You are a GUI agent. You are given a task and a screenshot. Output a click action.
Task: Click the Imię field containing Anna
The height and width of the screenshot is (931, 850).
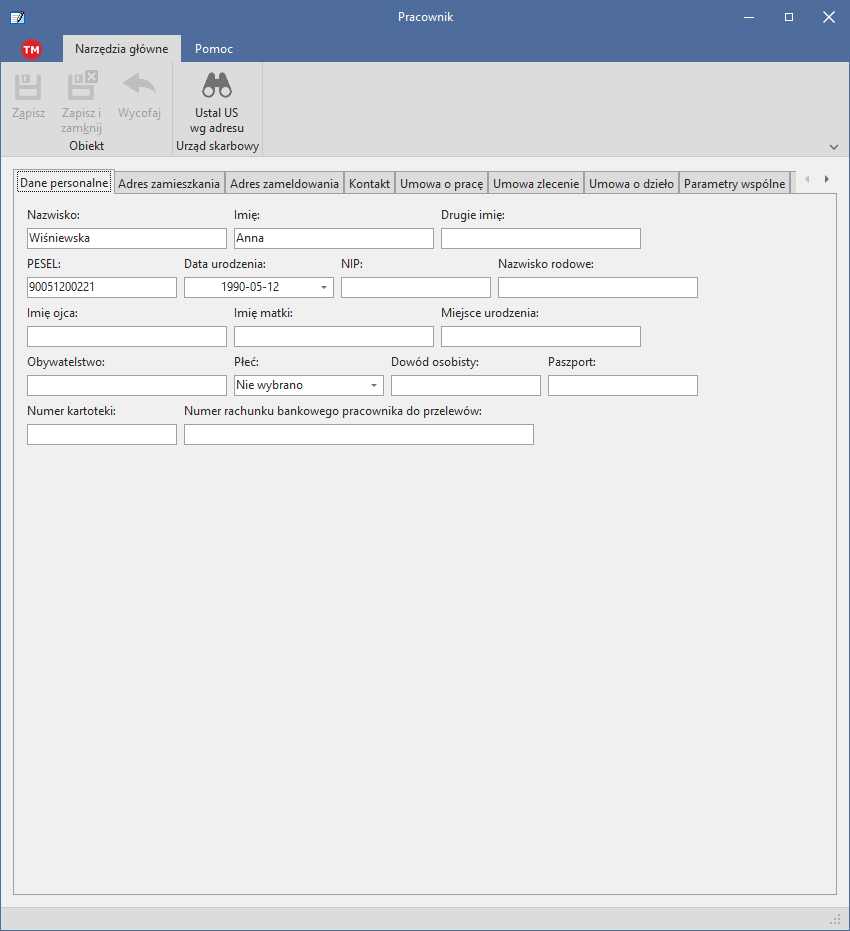pyautogui.click(x=334, y=239)
